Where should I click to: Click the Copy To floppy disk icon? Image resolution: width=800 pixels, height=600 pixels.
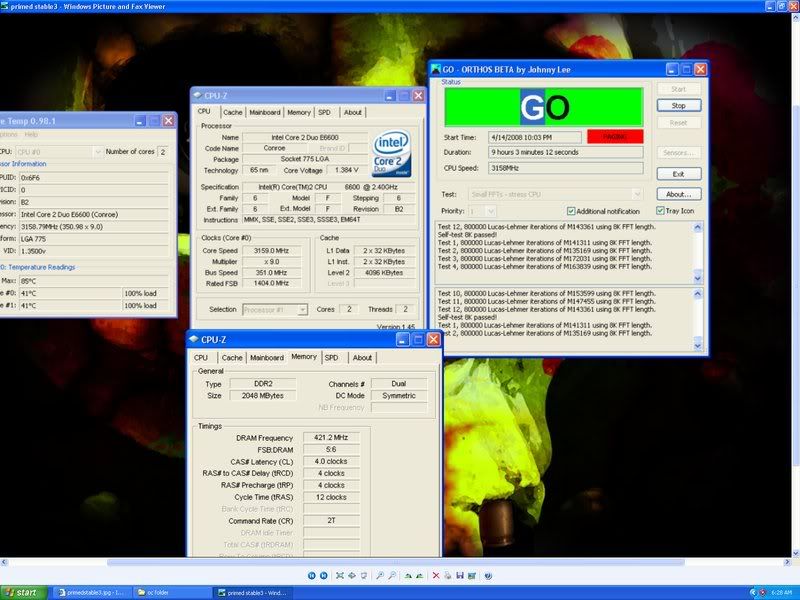coord(460,576)
